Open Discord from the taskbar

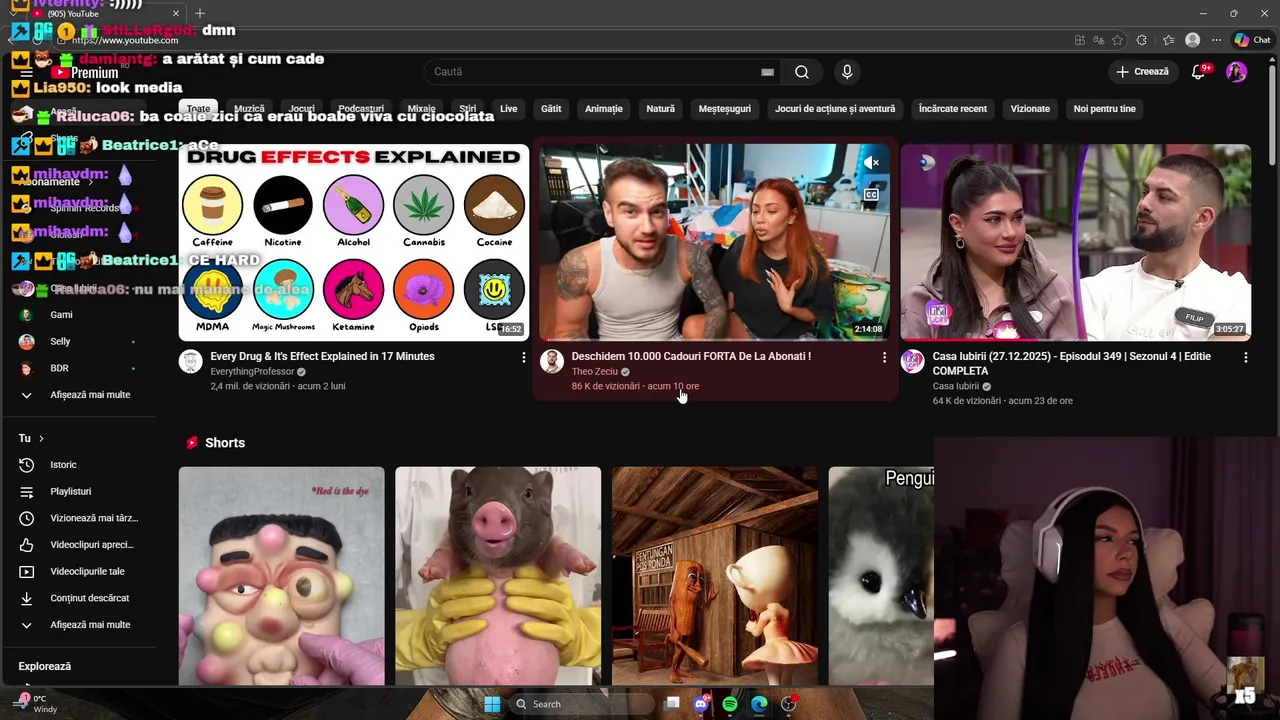tap(701, 704)
